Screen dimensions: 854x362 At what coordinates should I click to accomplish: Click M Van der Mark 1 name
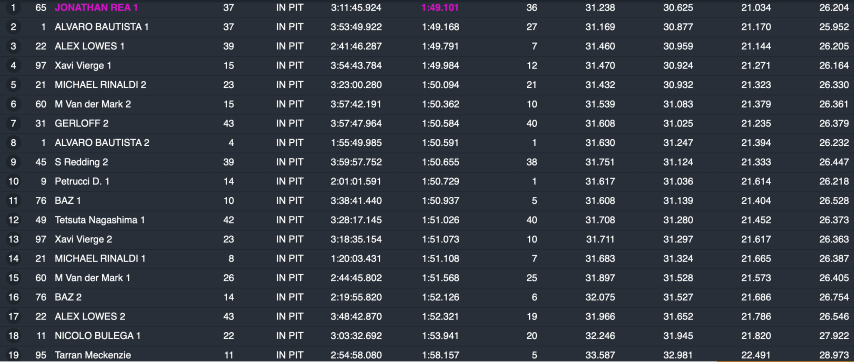pos(93,278)
